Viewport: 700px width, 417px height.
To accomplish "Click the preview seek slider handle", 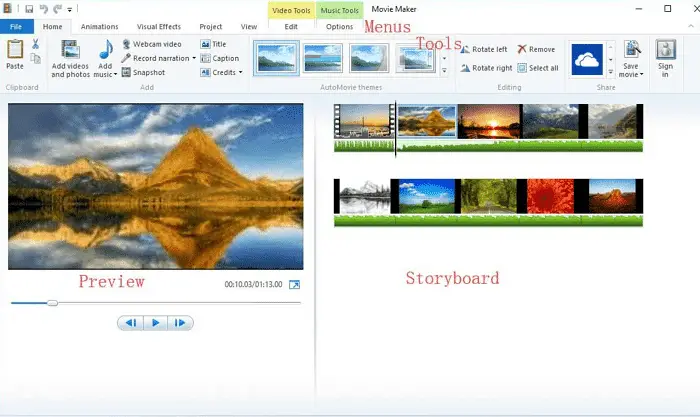I will click(53, 303).
